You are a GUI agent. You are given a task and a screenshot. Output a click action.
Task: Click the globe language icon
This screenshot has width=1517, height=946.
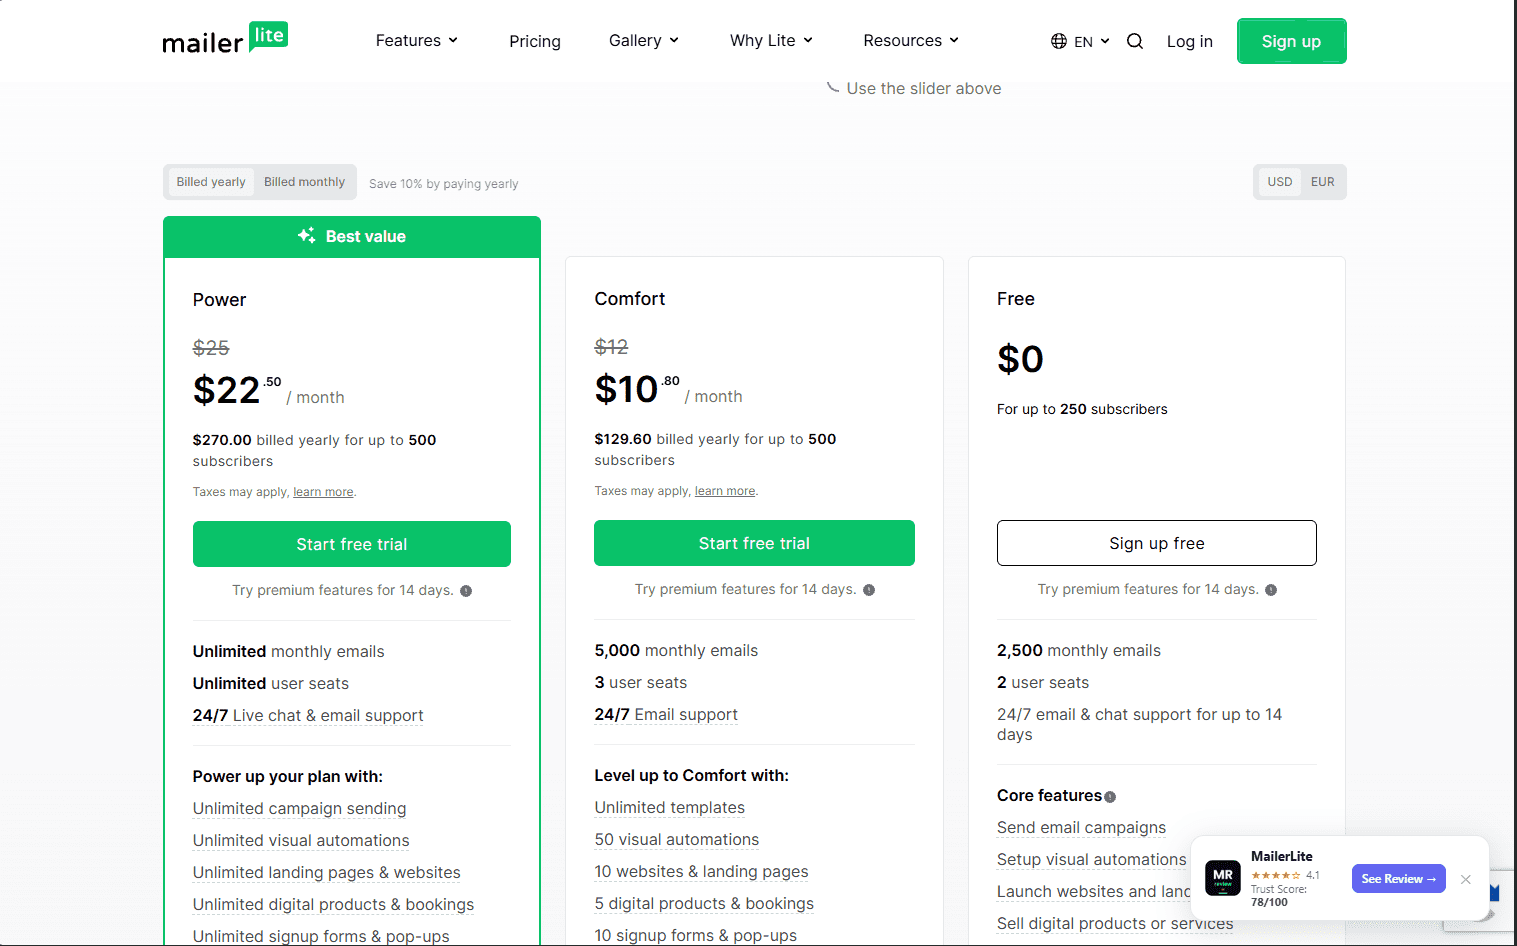tap(1059, 41)
